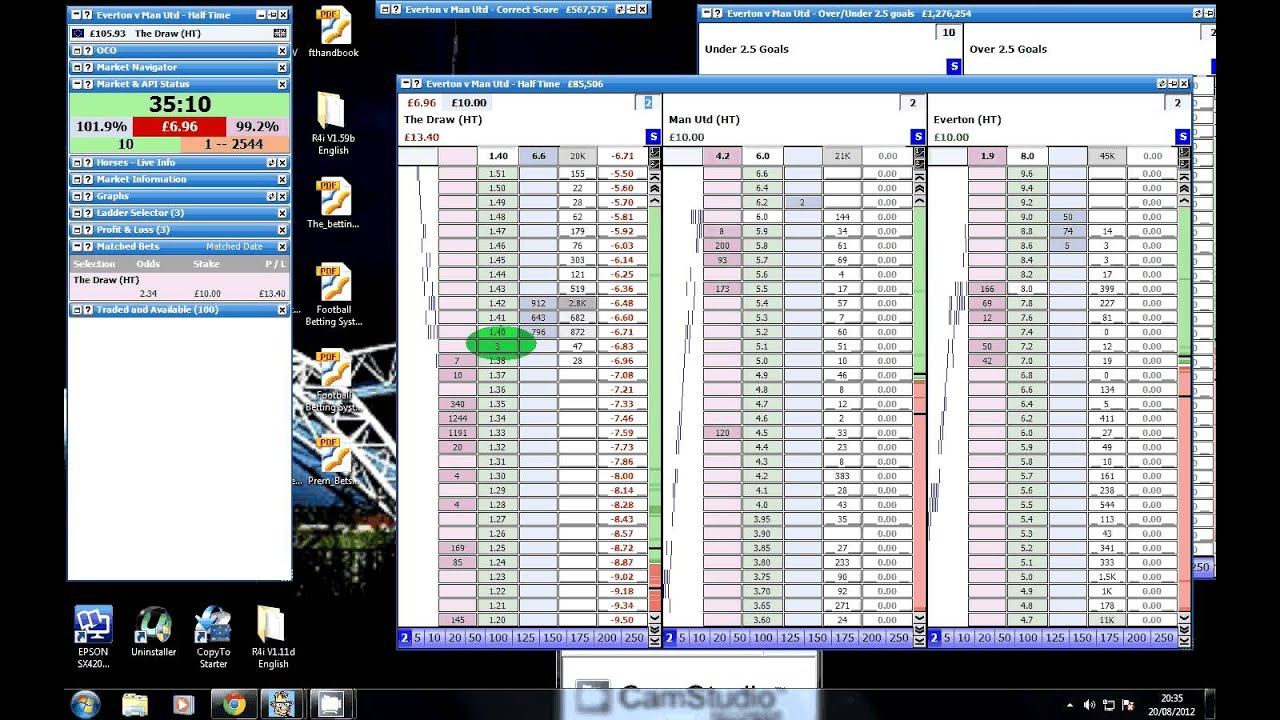Open the R4i V1.59b English folder
Screen dimensions: 1280x720
click(333, 123)
